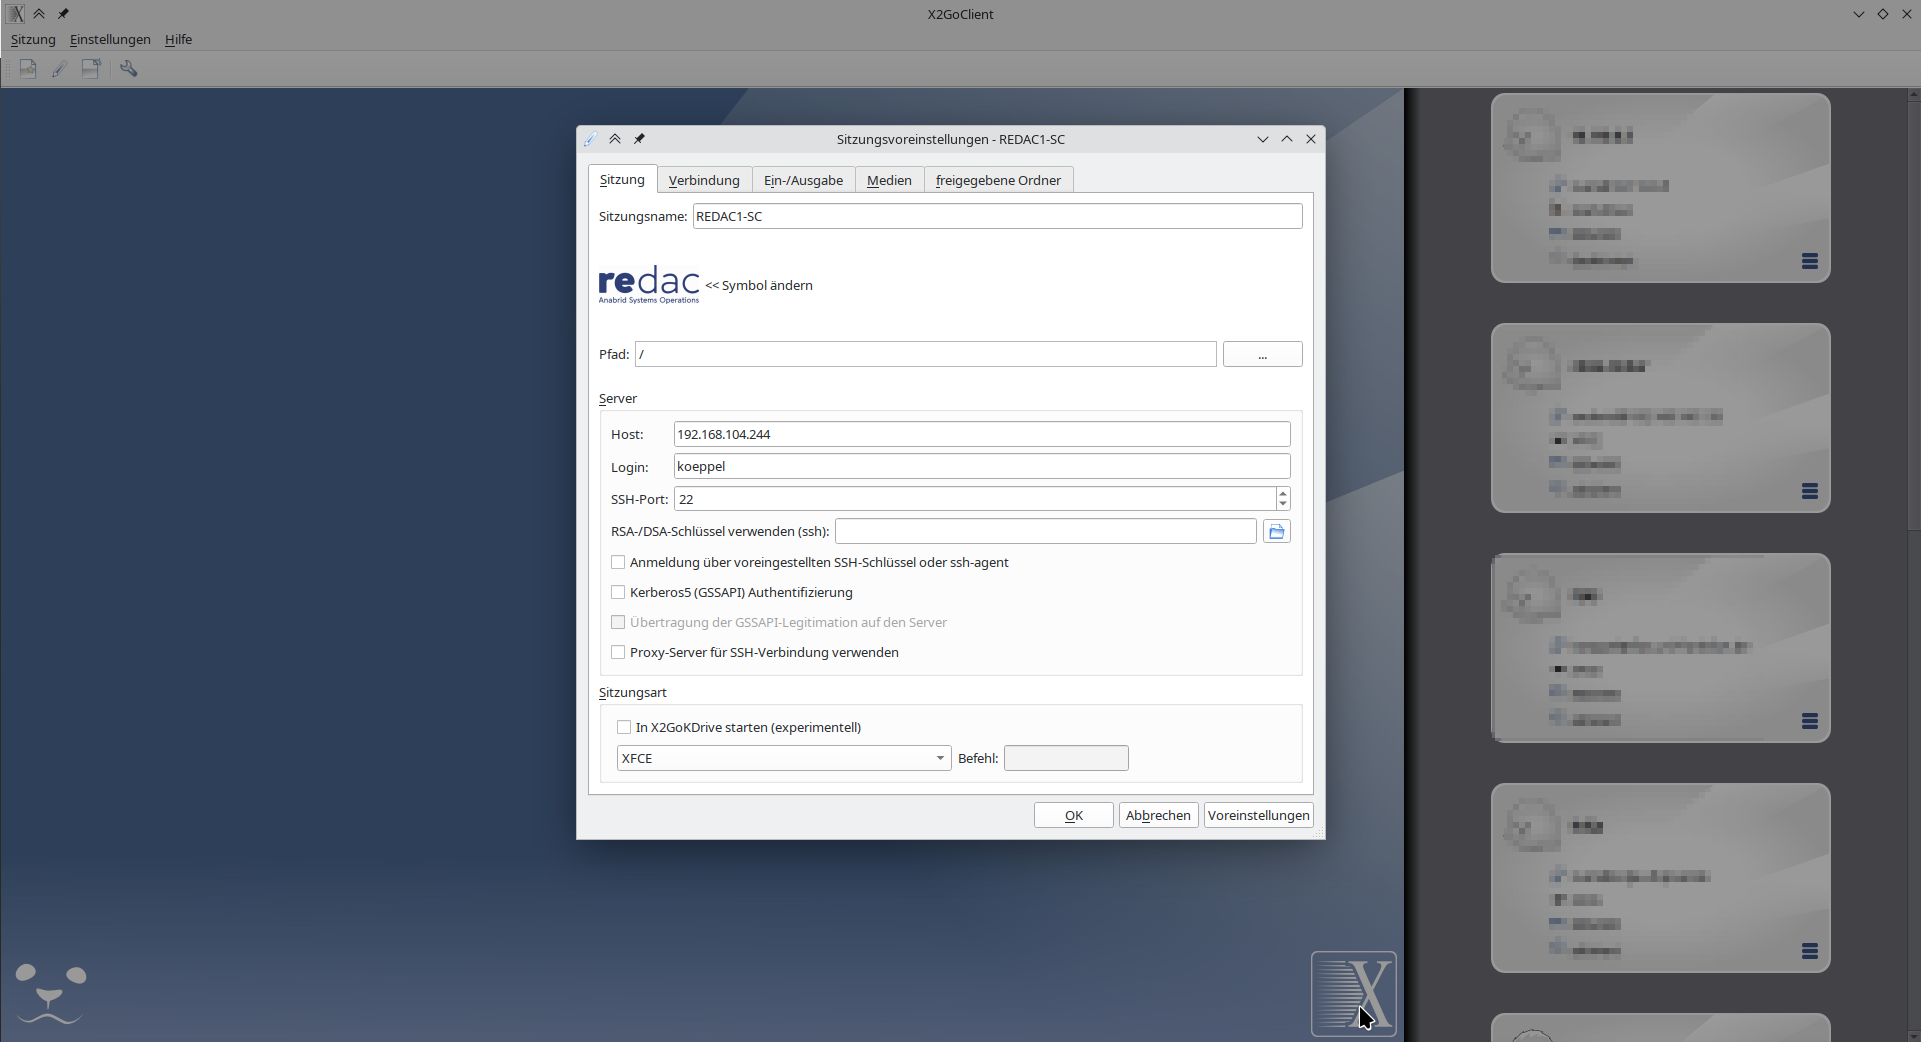Click the redac logo to change the session symbol
The height and width of the screenshot is (1042, 1921).
coord(648,283)
